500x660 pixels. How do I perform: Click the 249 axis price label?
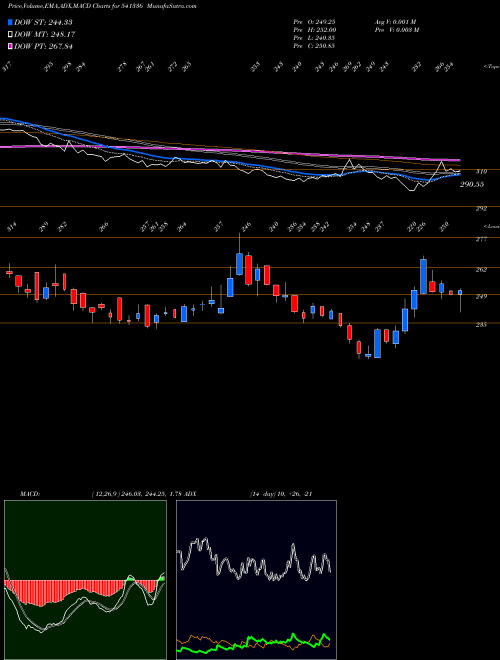481,296
